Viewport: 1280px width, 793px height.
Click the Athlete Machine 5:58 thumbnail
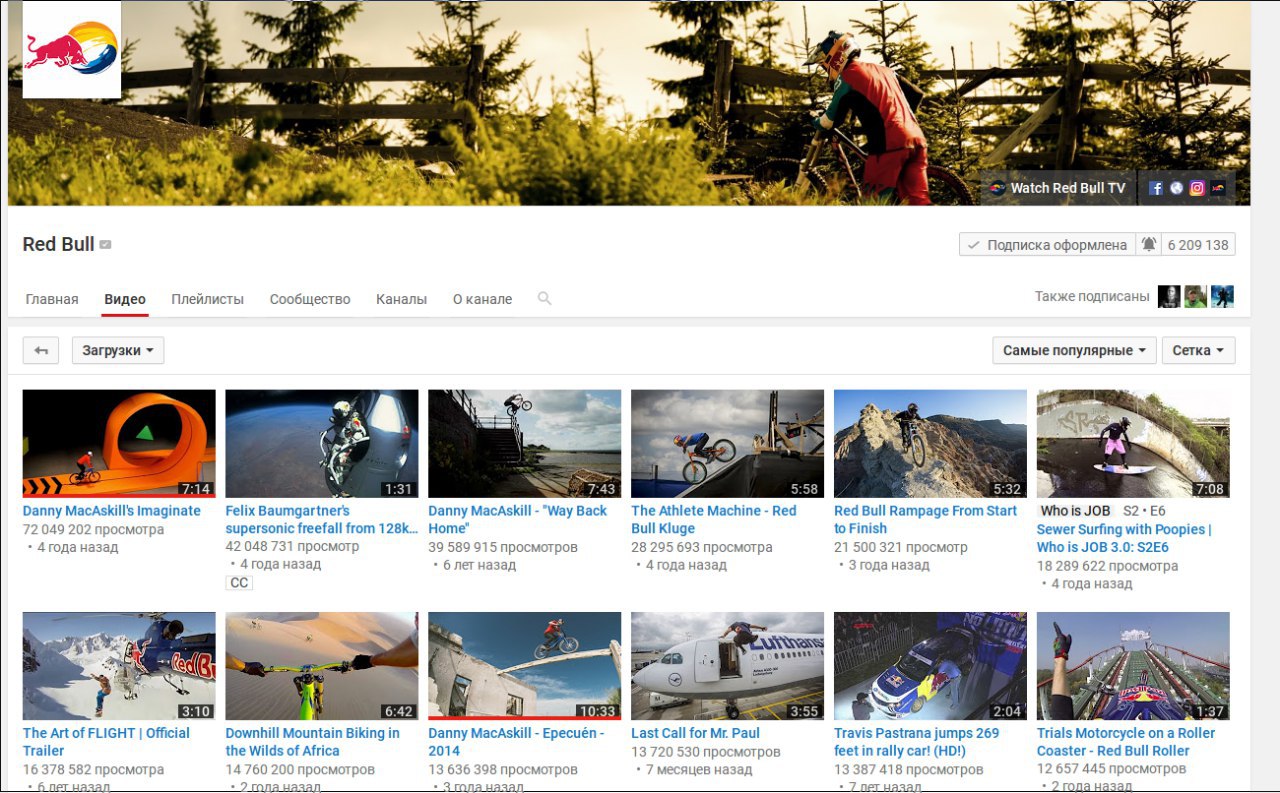728,444
